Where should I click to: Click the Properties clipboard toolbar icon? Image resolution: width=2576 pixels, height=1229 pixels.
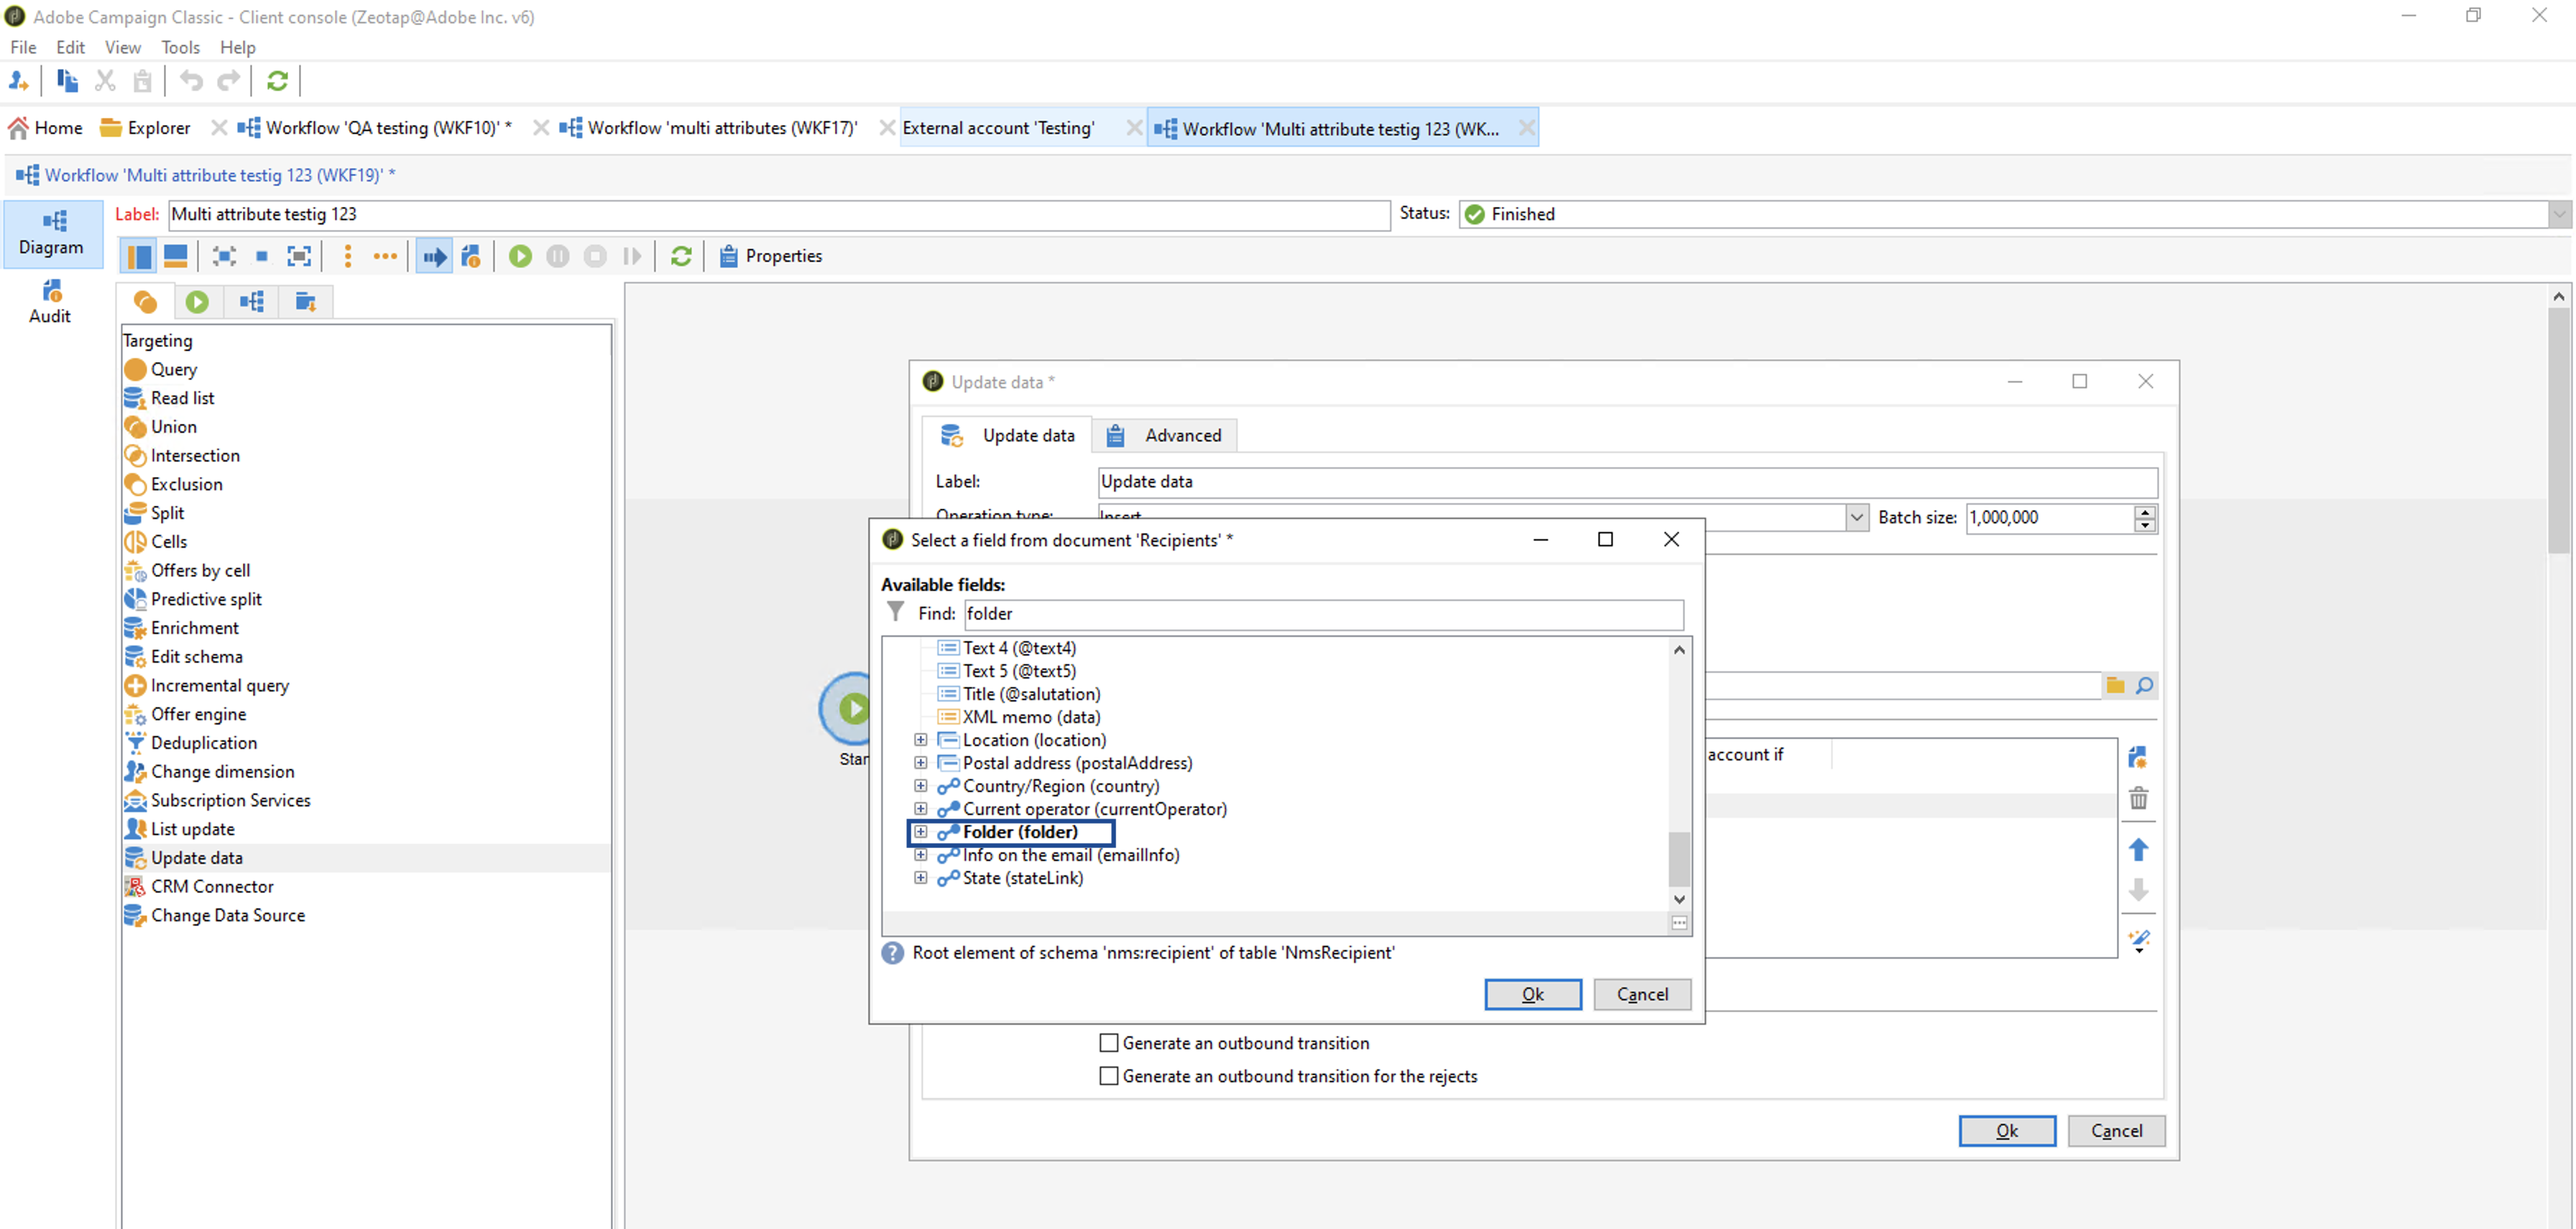(x=729, y=256)
